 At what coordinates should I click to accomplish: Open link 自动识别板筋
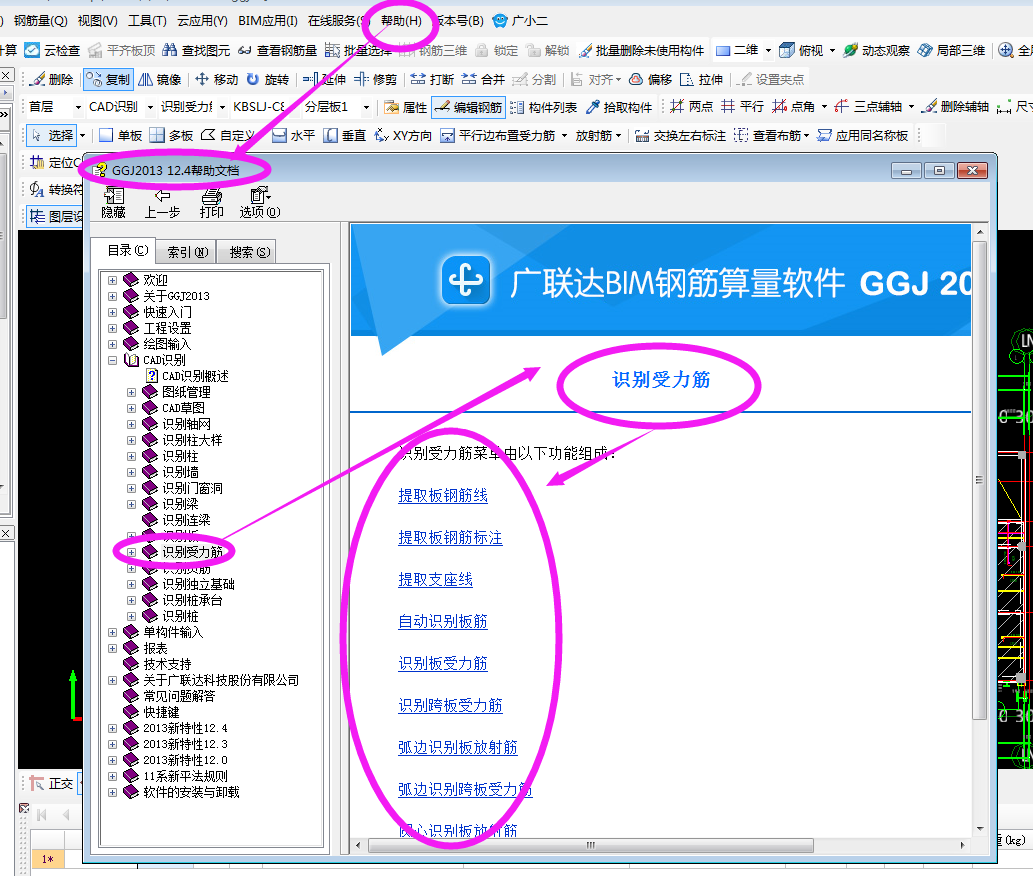click(443, 621)
